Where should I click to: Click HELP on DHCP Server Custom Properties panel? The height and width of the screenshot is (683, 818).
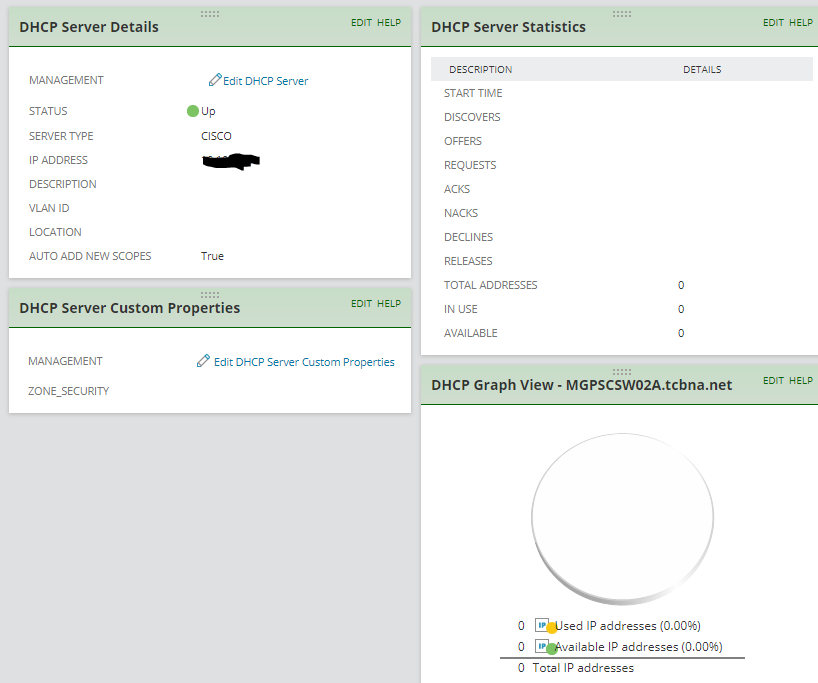pyautogui.click(x=389, y=303)
